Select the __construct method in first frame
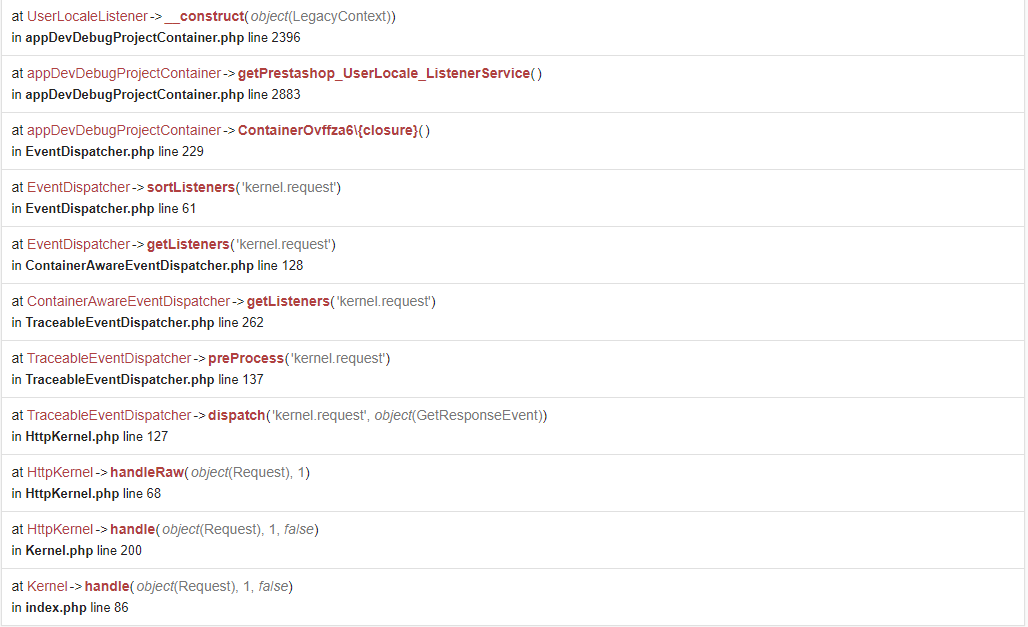The image size is (1028, 627). pyautogui.click(x=204, y=16)
